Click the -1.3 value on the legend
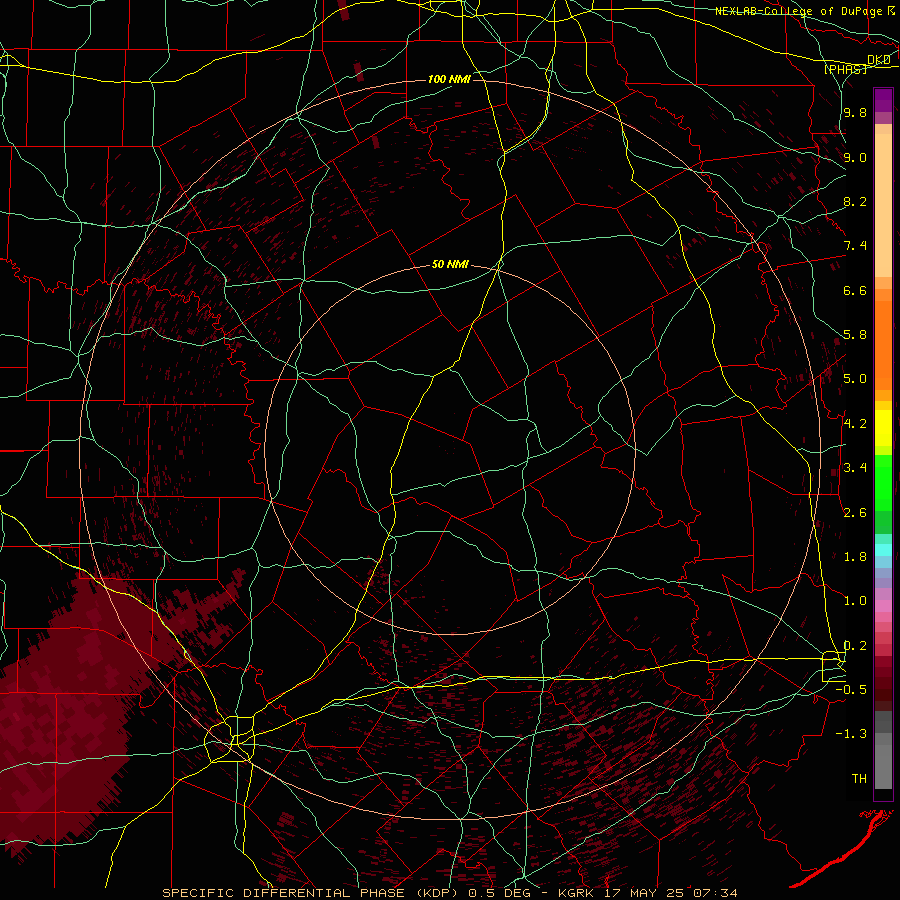 [x=851, y=734]
